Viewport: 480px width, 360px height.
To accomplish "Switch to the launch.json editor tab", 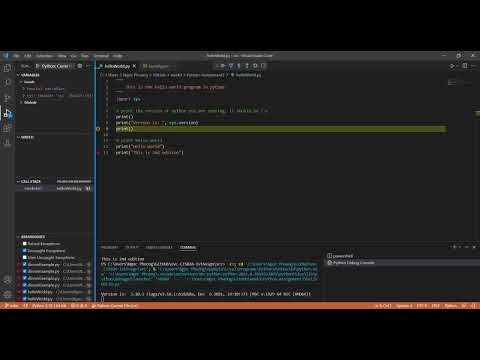I will coord(156,66).
